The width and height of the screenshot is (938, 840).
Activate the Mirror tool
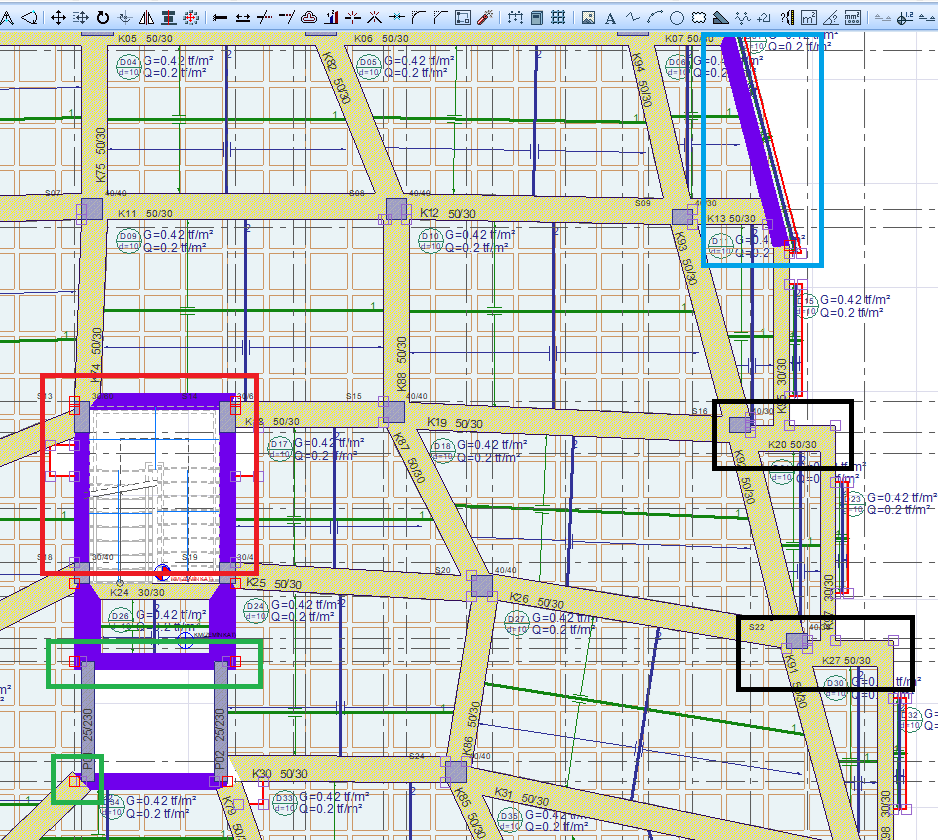pos(146,17)
